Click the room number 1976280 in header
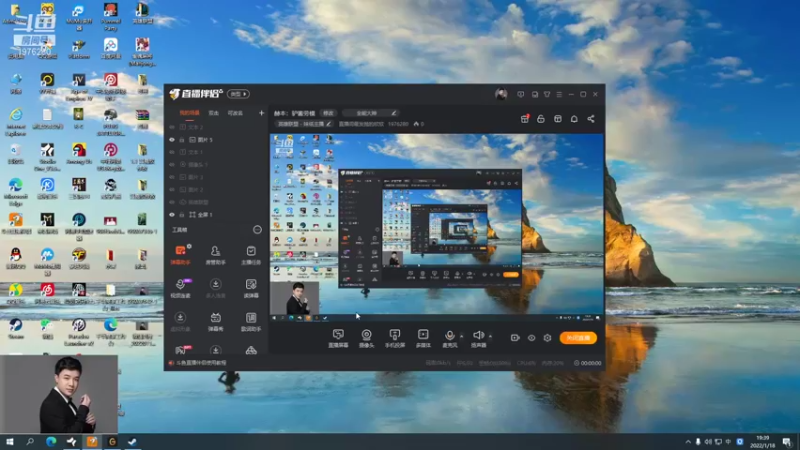 point(398,124)
